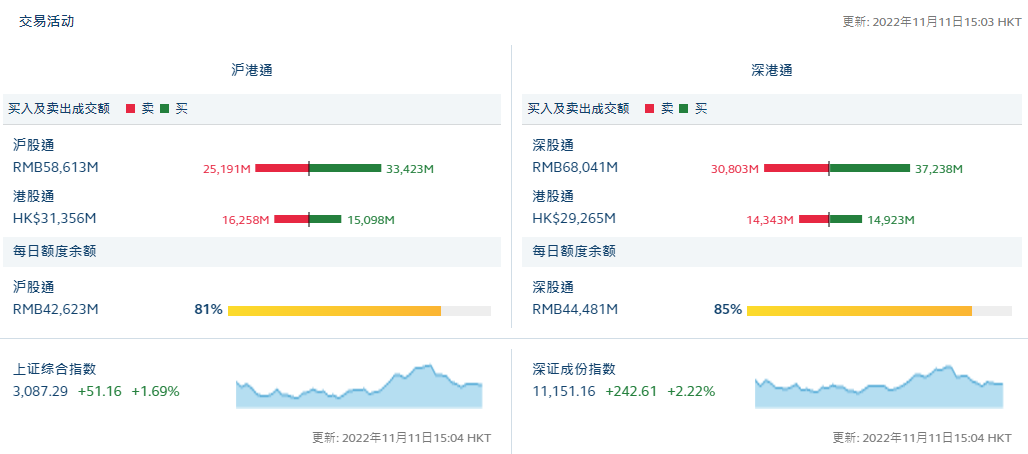Select the 深港通 section header
Viewport: 1028px width, 454px height.
point(772,70)
